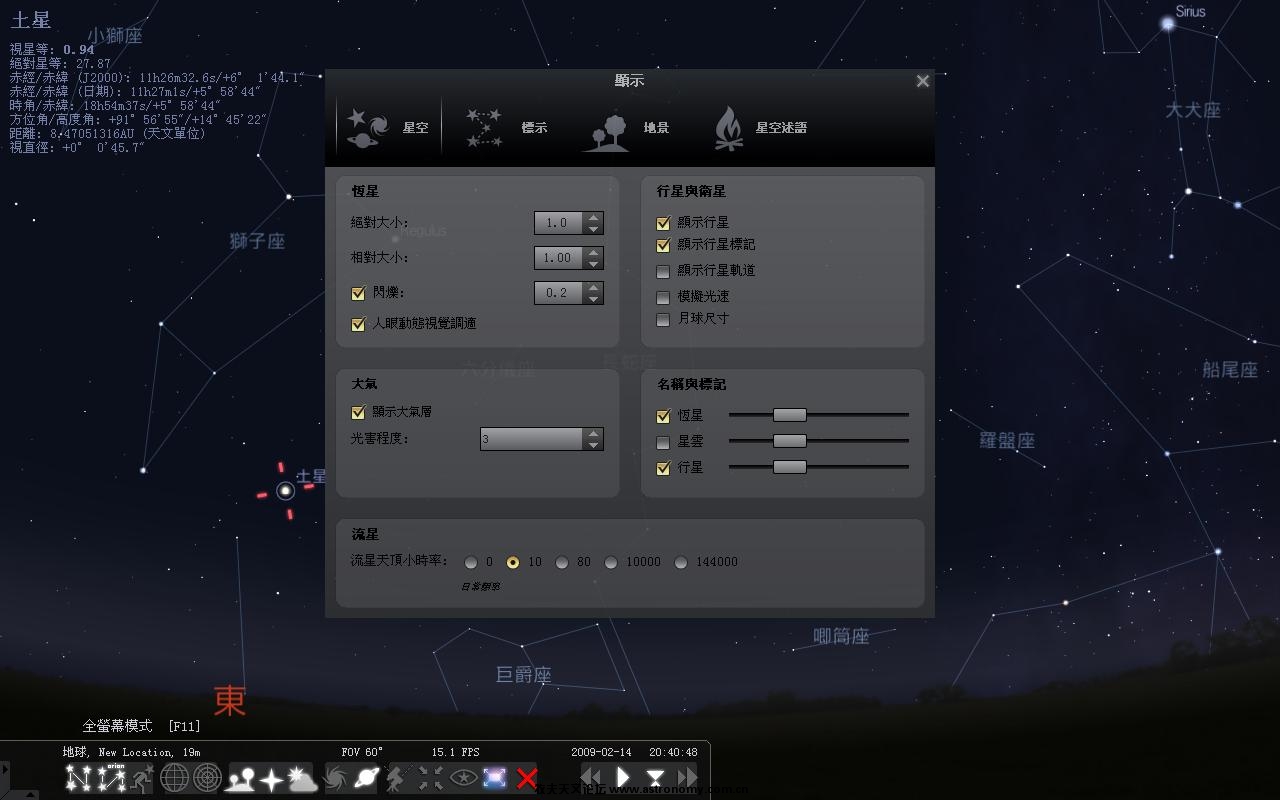The width and height of the screenshot is (1280, 800).
Task: Decrease 閃爍 value with down arrow
Action: (x=593, y=299)
